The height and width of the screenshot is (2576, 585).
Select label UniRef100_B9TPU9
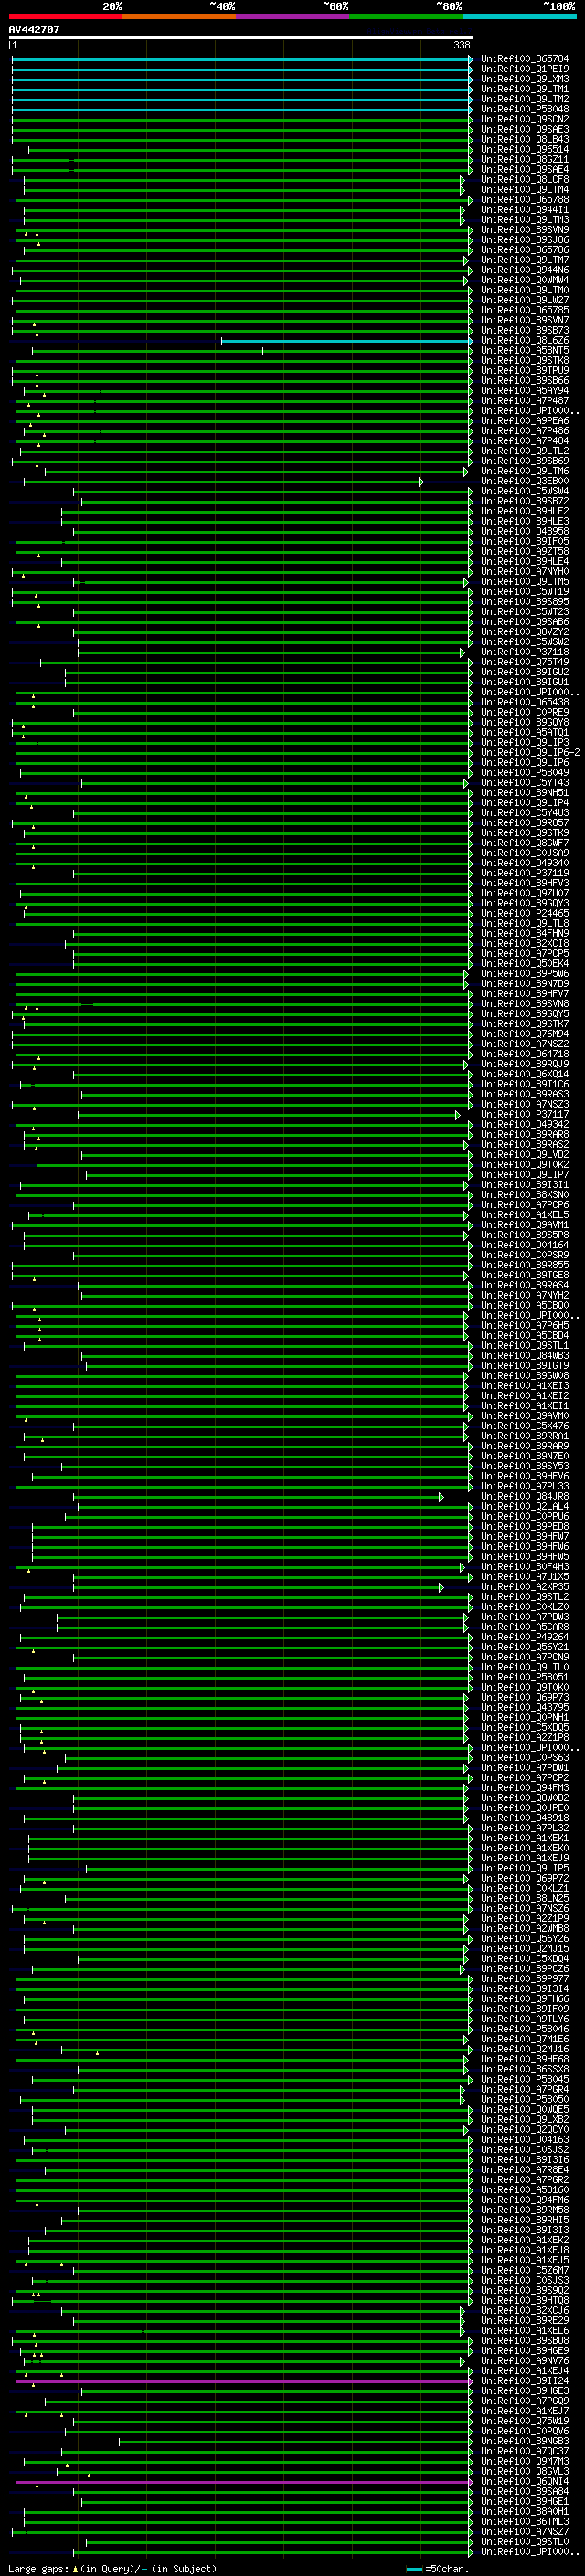pyautogui.click(x=525, y=371)
